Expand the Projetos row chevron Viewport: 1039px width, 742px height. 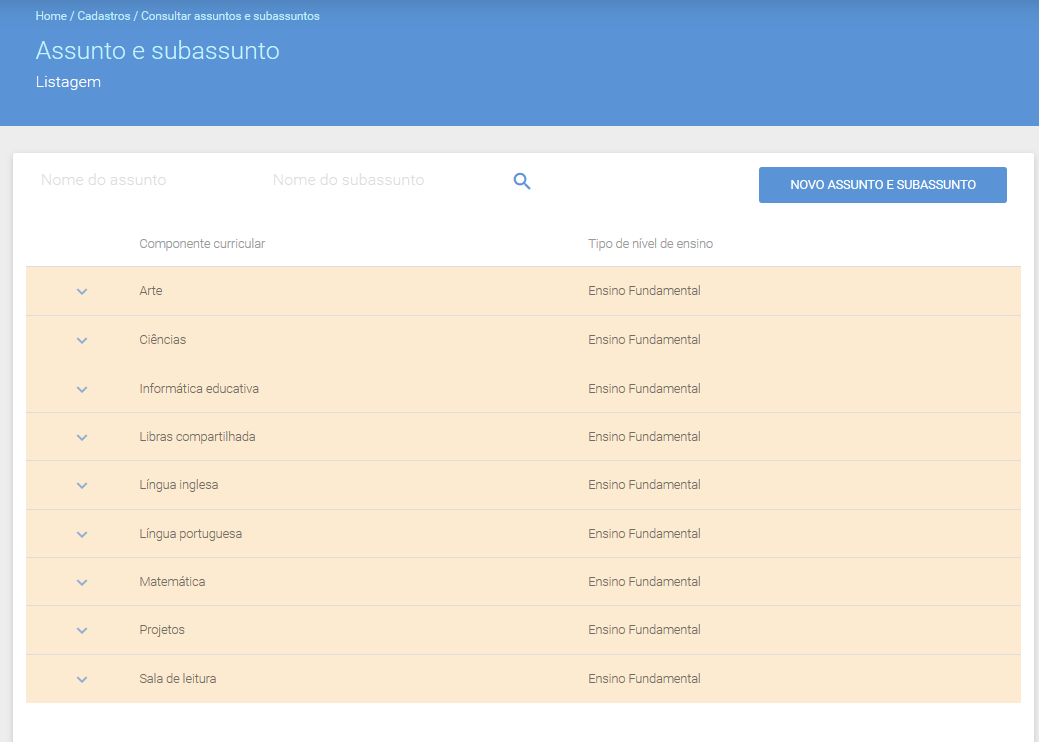click(82, 631)
